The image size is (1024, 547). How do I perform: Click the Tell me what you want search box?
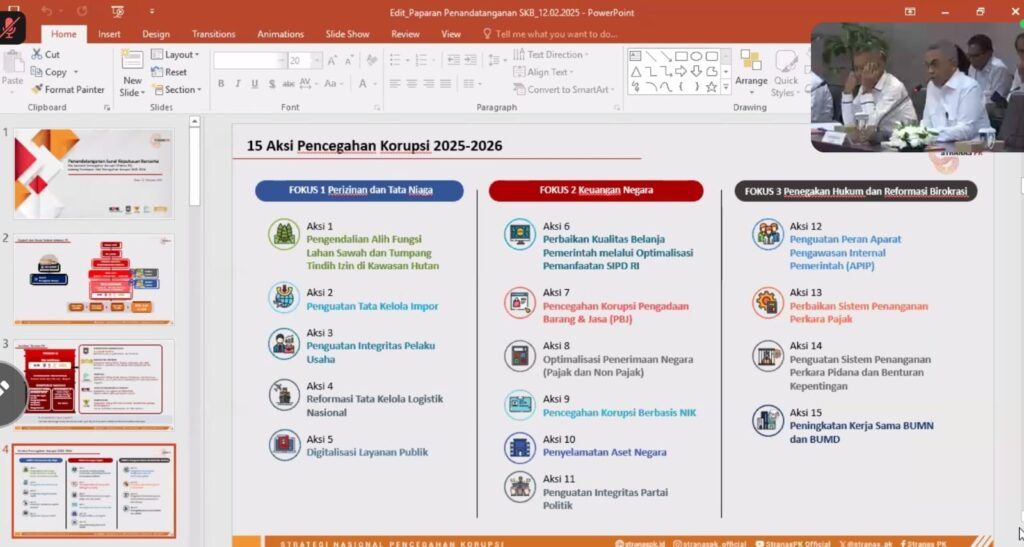point(551,34)
